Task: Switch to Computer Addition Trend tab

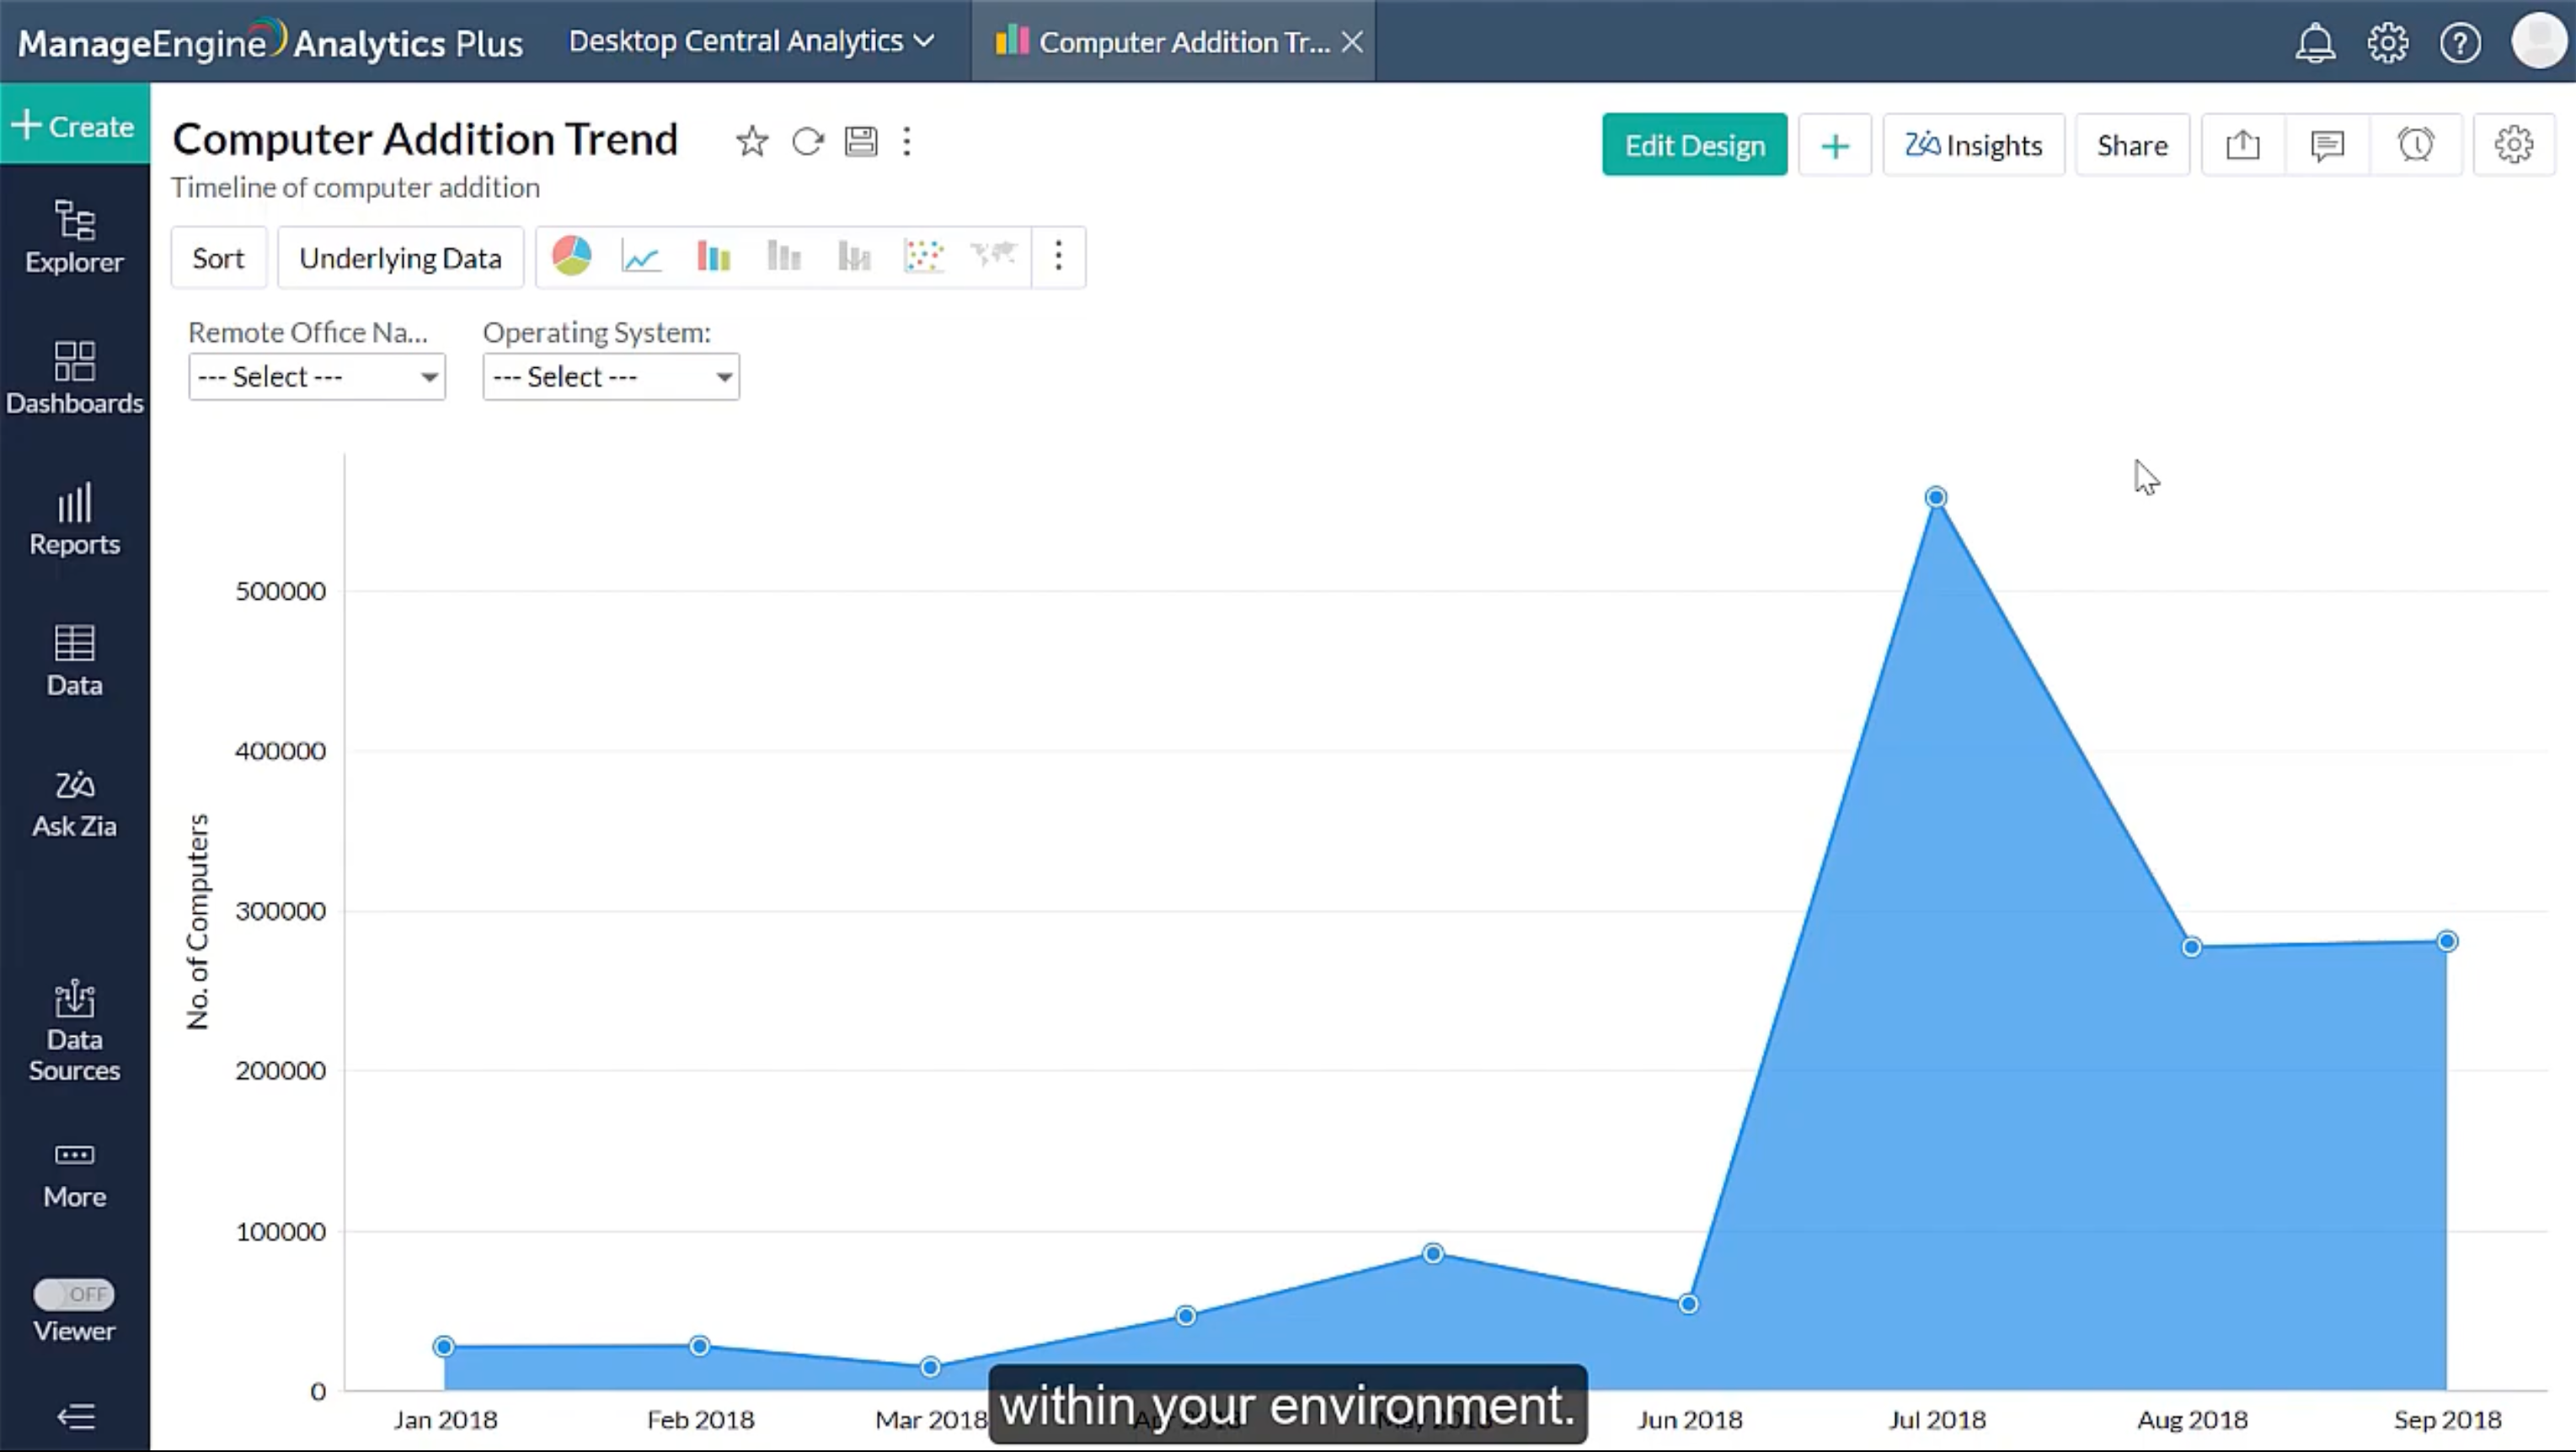Action: pos(1164,42)
